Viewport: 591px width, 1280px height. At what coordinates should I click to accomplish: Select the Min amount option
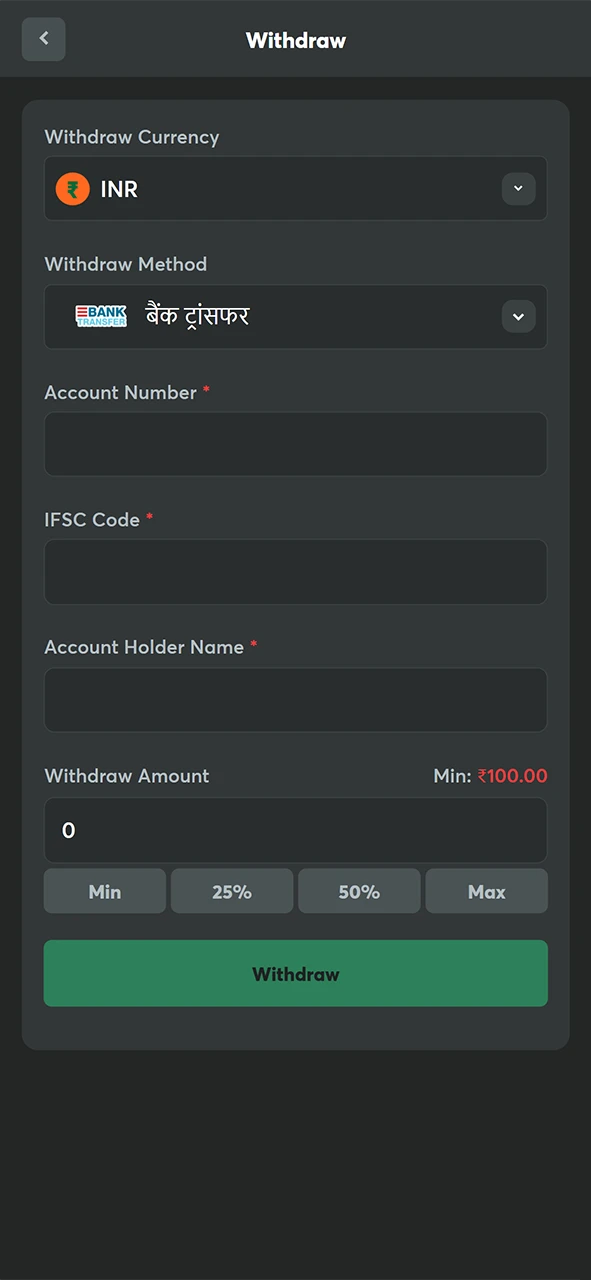point(104,891)
